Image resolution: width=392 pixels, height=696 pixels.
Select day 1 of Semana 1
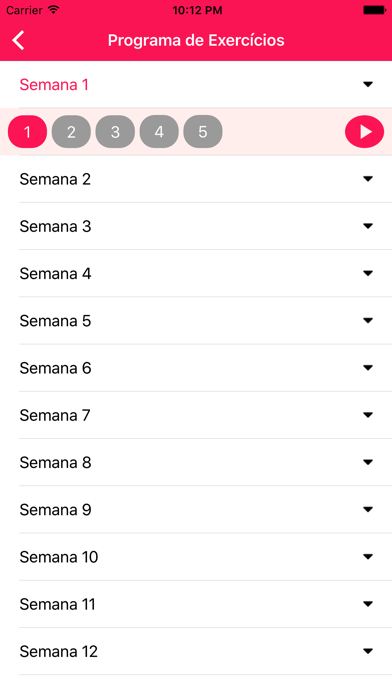28,131
